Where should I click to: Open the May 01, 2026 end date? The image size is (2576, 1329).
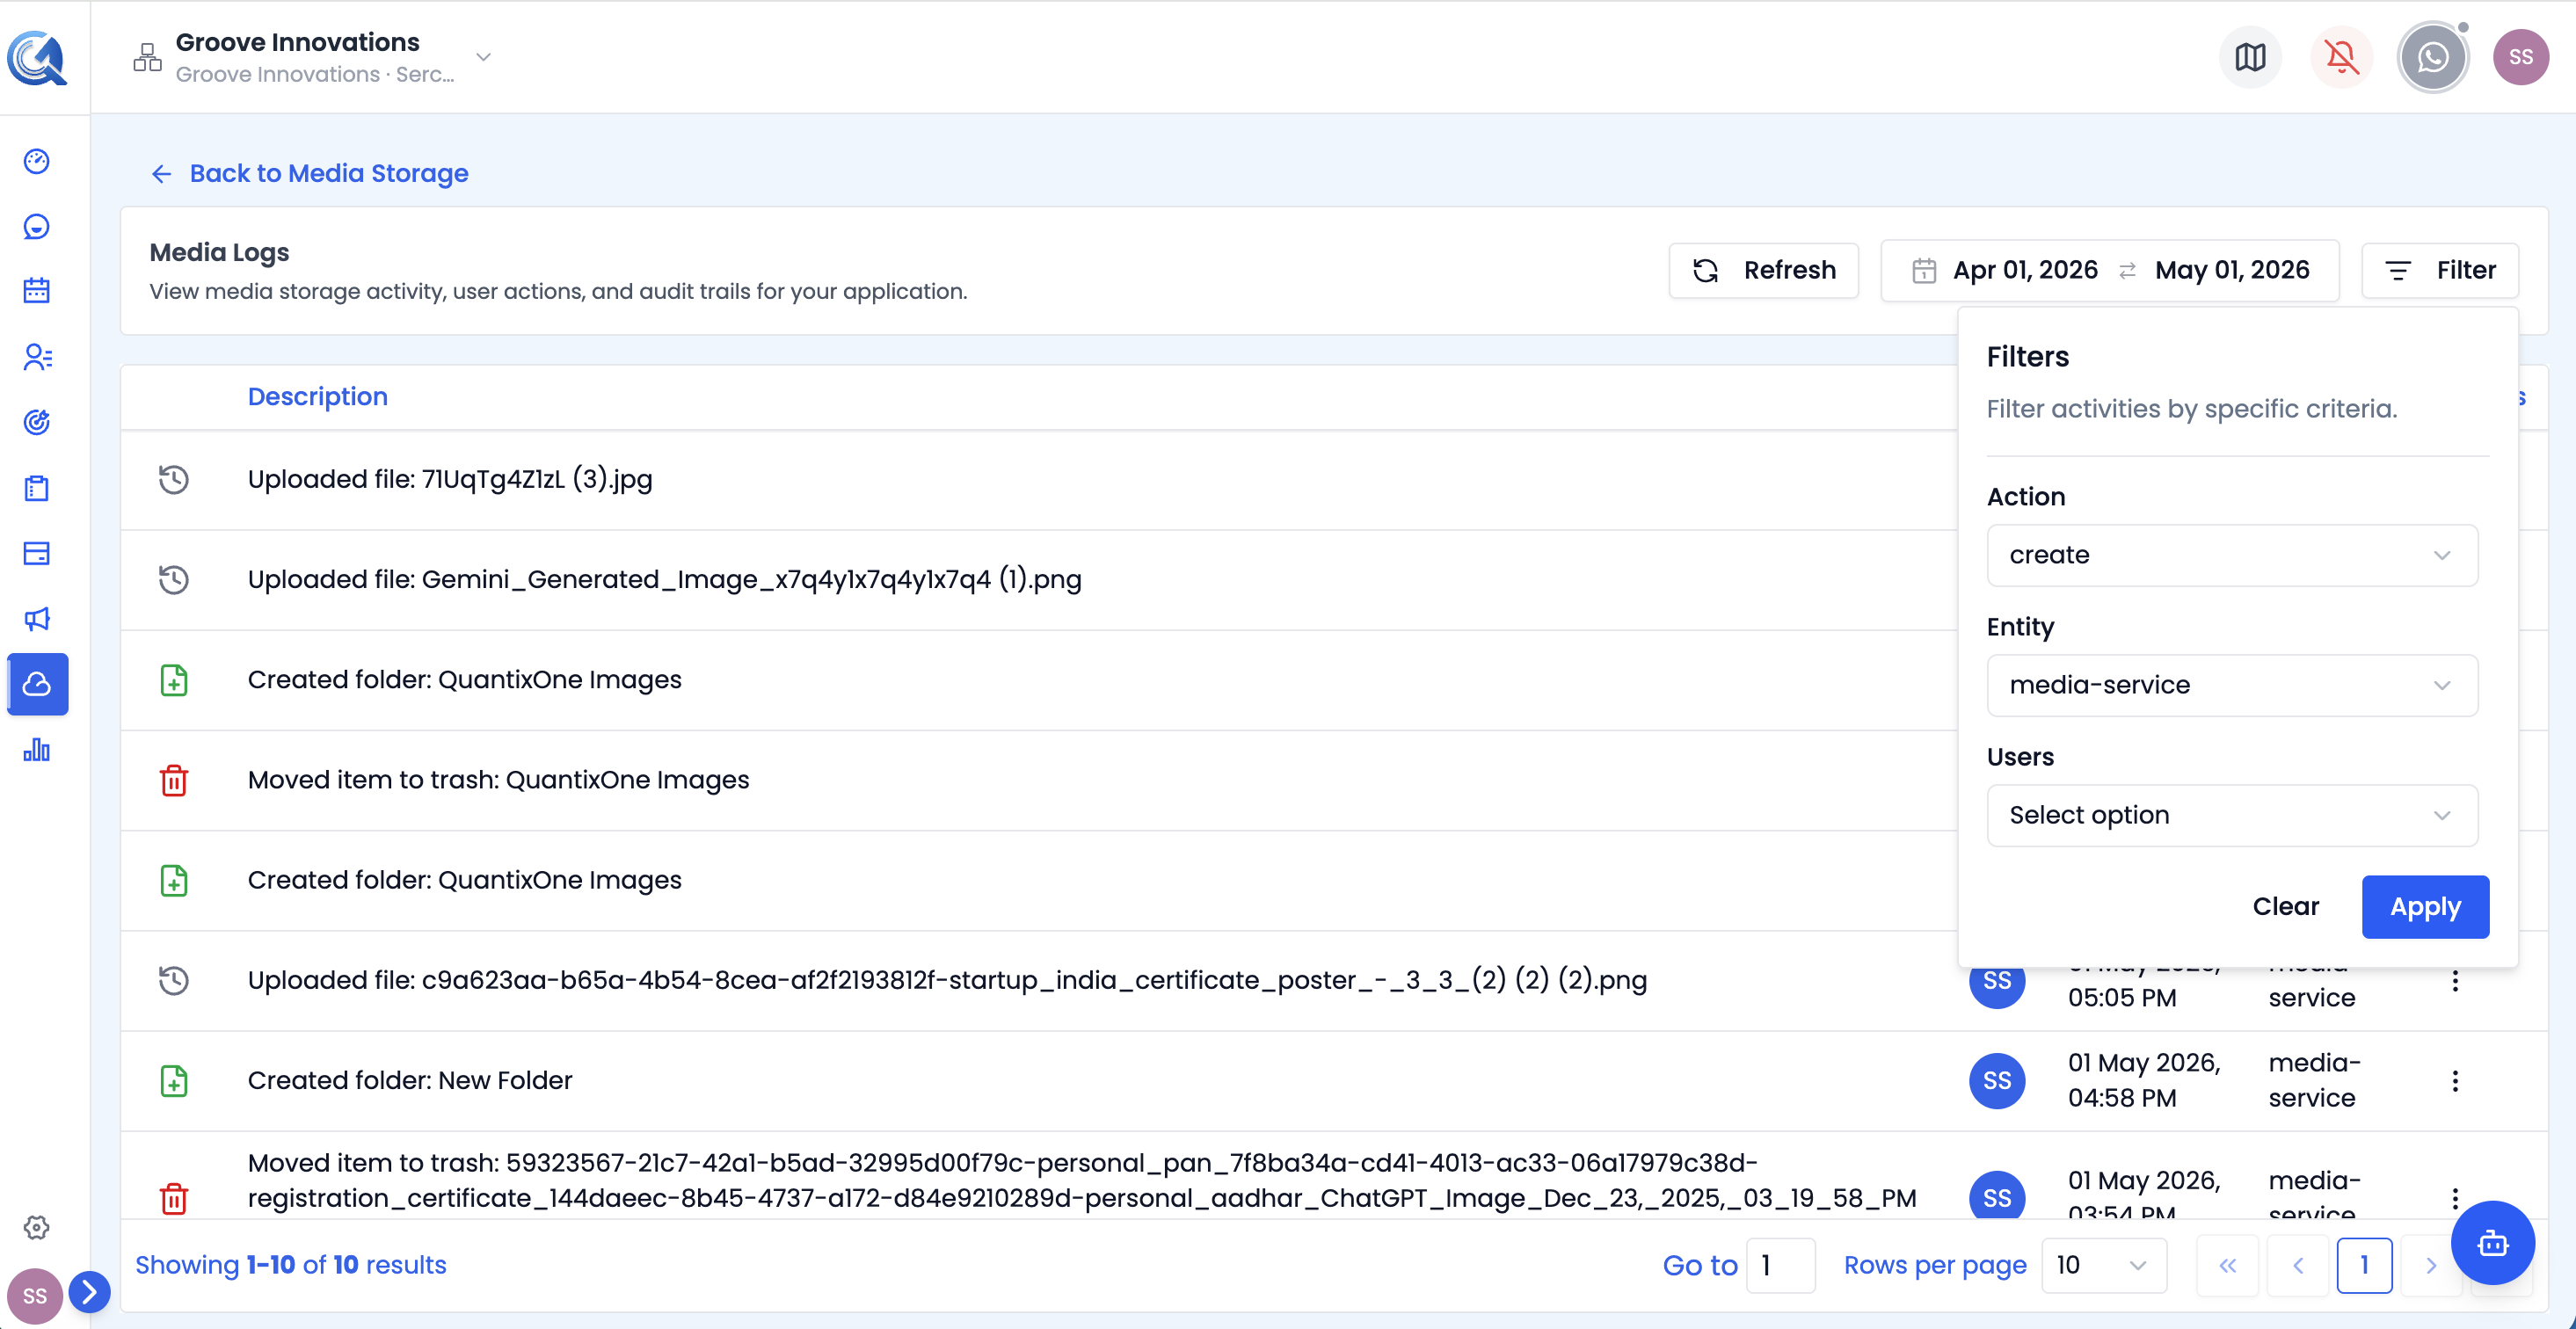(x=2231, y=270)
